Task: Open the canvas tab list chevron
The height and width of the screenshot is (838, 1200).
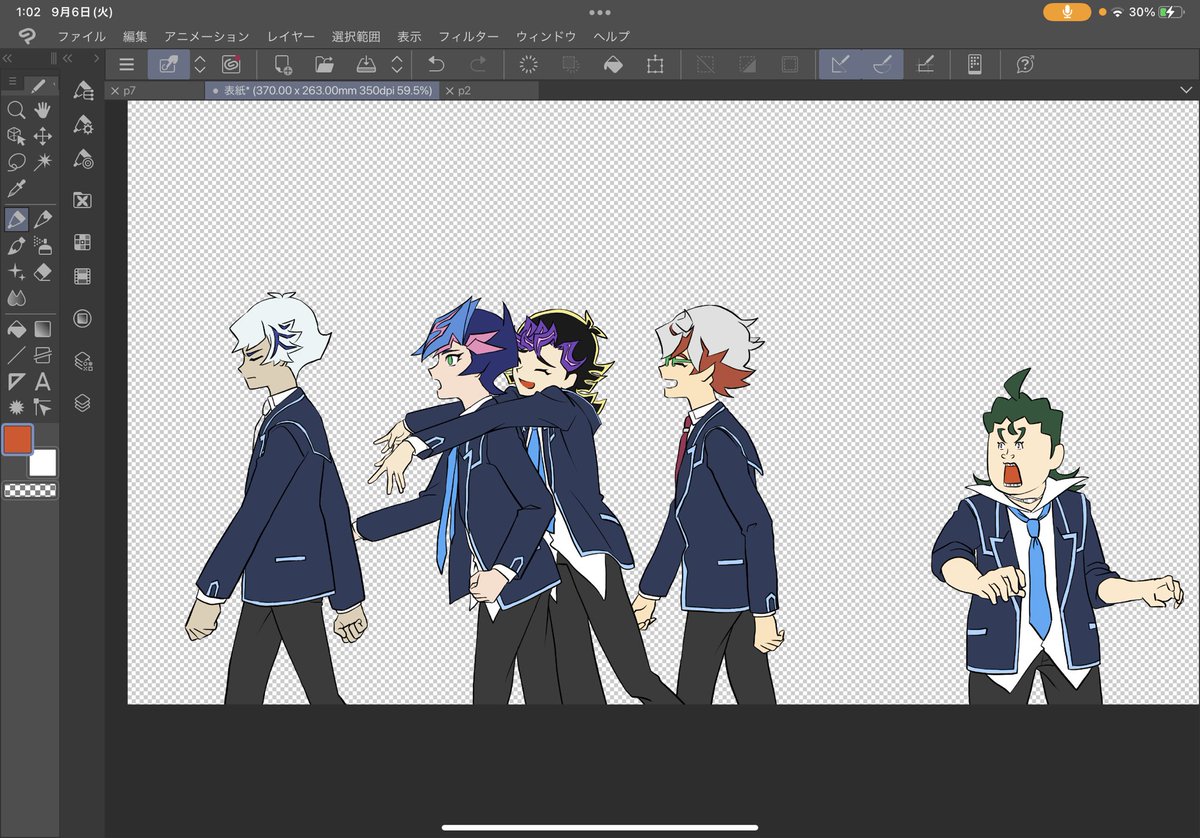Action: [x=1185, y=90]
